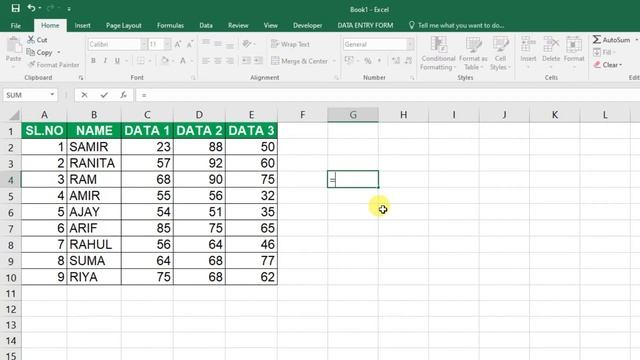Image resolution: width=640 pixels, height=360 pixels.
Task: Click Enter checkmark in formula bar
Action: 104,95
